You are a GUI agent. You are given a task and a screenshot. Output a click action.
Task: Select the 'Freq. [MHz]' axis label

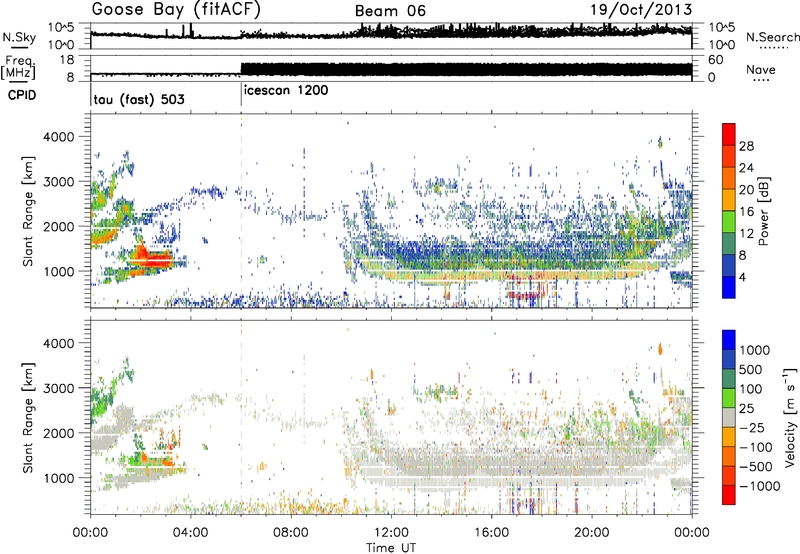[19, 68]
